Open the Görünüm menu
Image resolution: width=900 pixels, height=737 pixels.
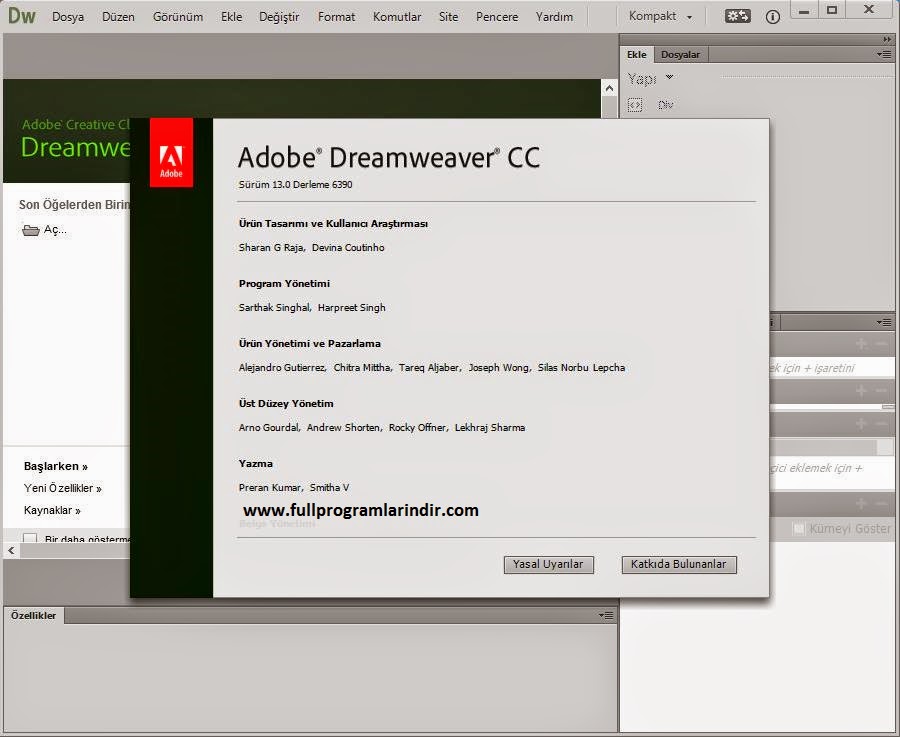[177, 17]
